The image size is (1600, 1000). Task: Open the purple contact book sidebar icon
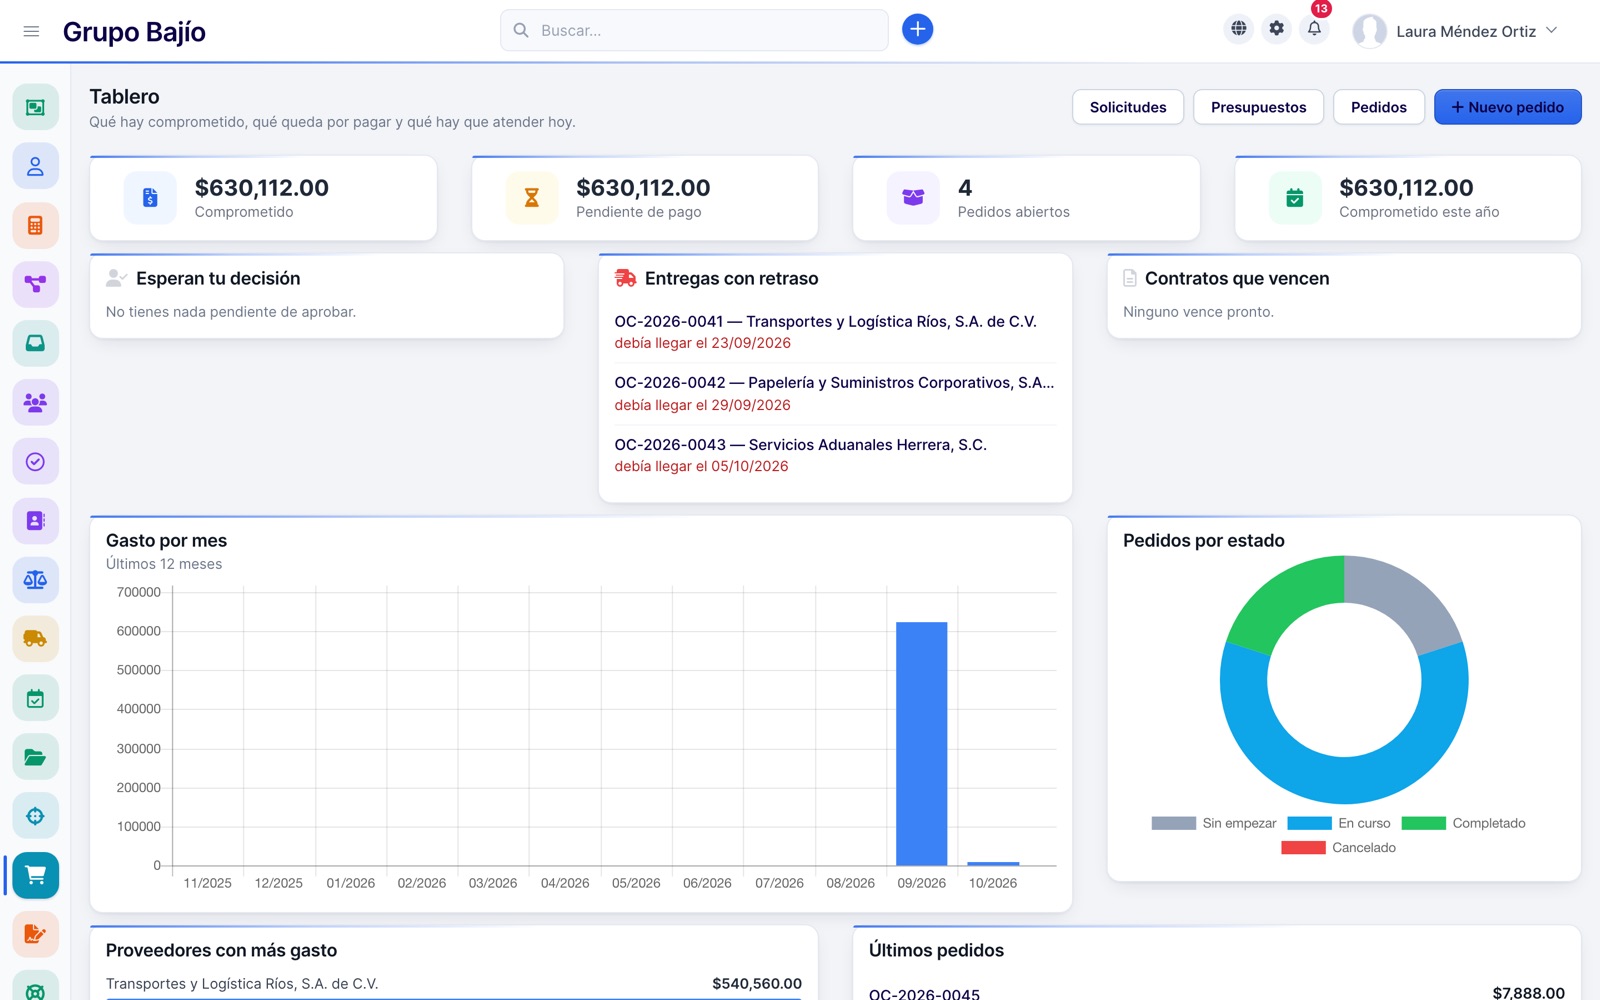[35, 520]
